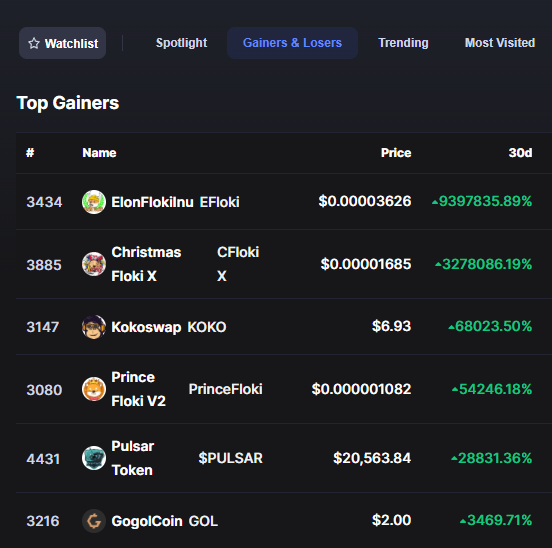This screenshot has height=548, width=552.
Task: Click the KOKO ticker symbol
Action: pos(207,327)
